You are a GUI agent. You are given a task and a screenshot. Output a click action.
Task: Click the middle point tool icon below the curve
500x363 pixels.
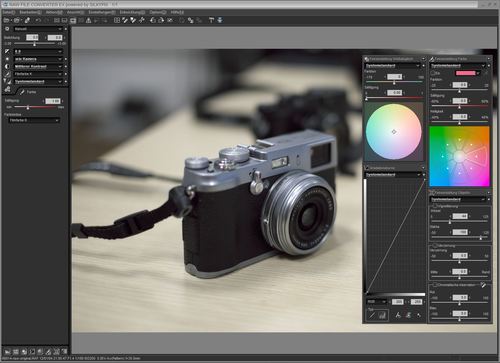pos(409,315)
